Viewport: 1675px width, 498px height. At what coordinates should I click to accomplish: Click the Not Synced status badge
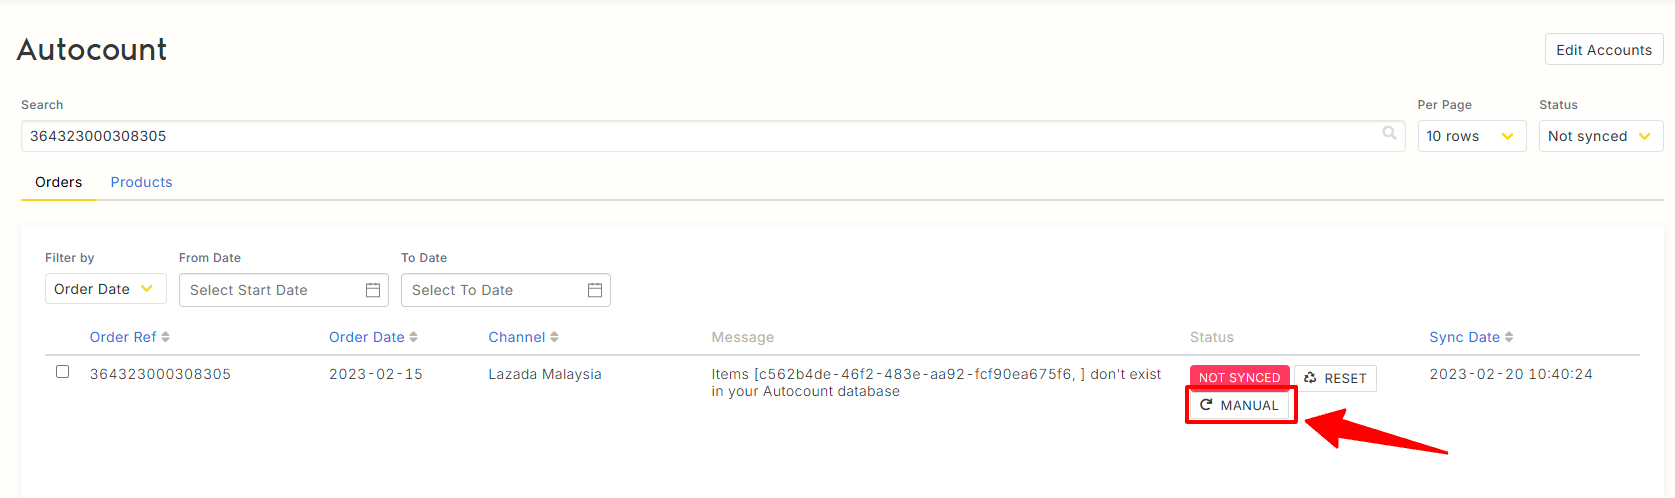click(1239, 377)
